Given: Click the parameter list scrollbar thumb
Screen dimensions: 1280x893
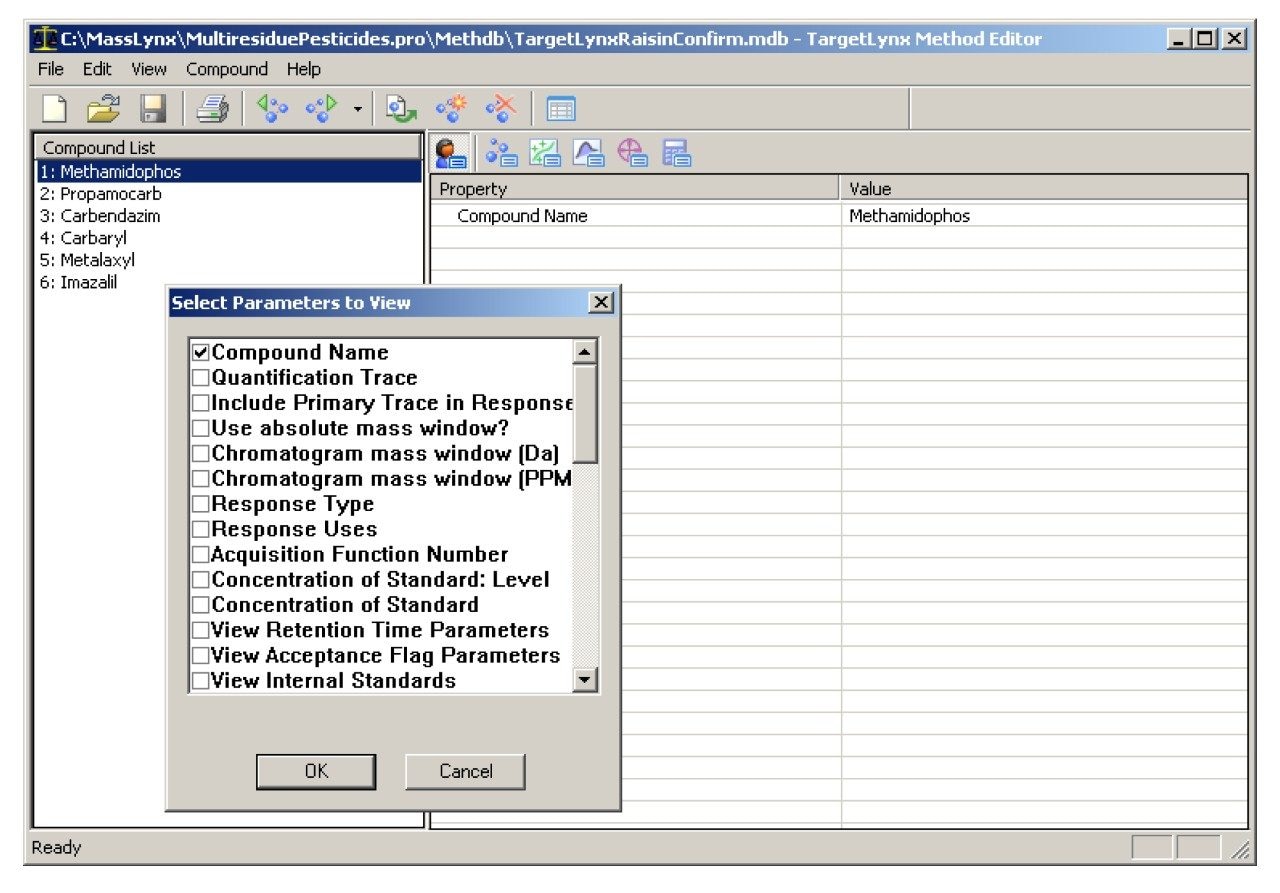Looking at the screenshot, I should coord(586,414).
